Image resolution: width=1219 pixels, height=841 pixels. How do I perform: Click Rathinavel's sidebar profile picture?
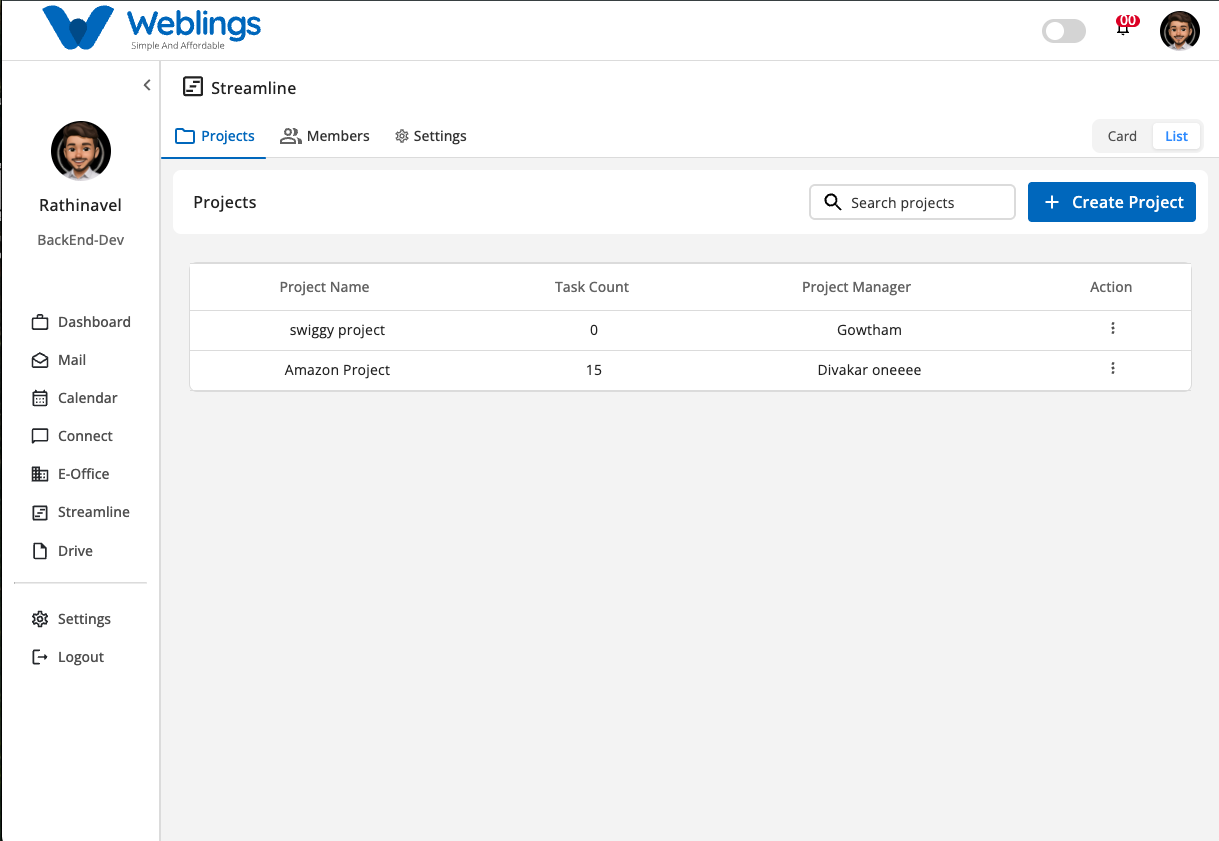point(81,151)
